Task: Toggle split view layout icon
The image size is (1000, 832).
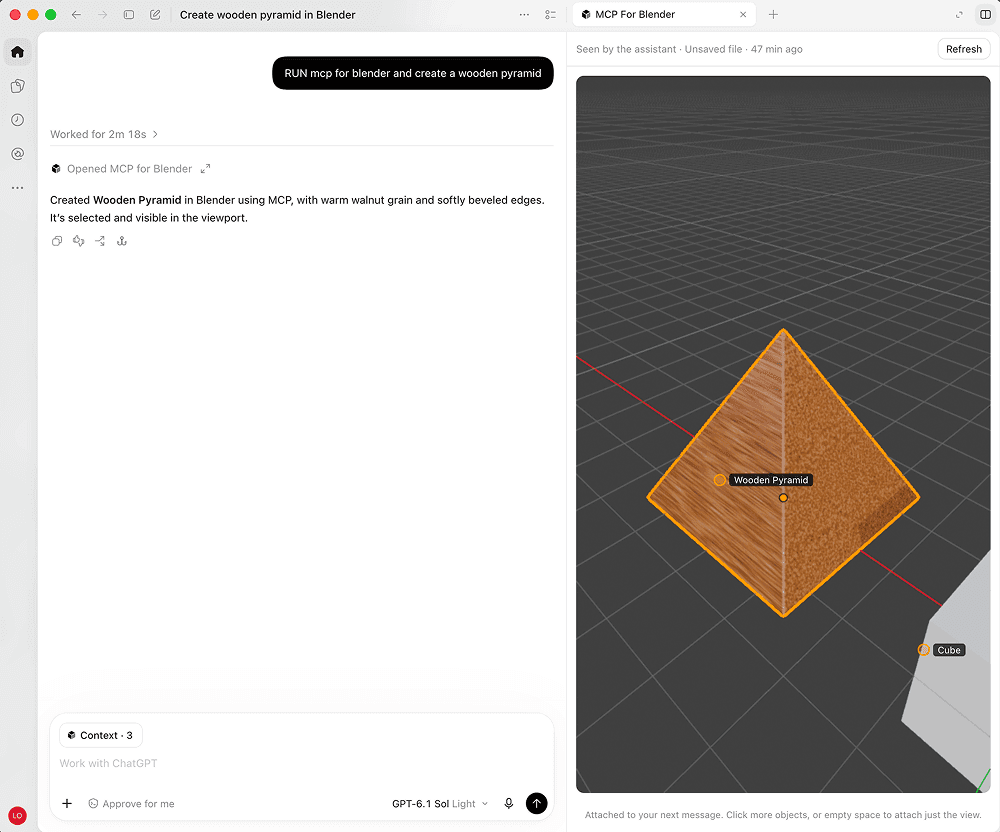Action: point(985,15)
